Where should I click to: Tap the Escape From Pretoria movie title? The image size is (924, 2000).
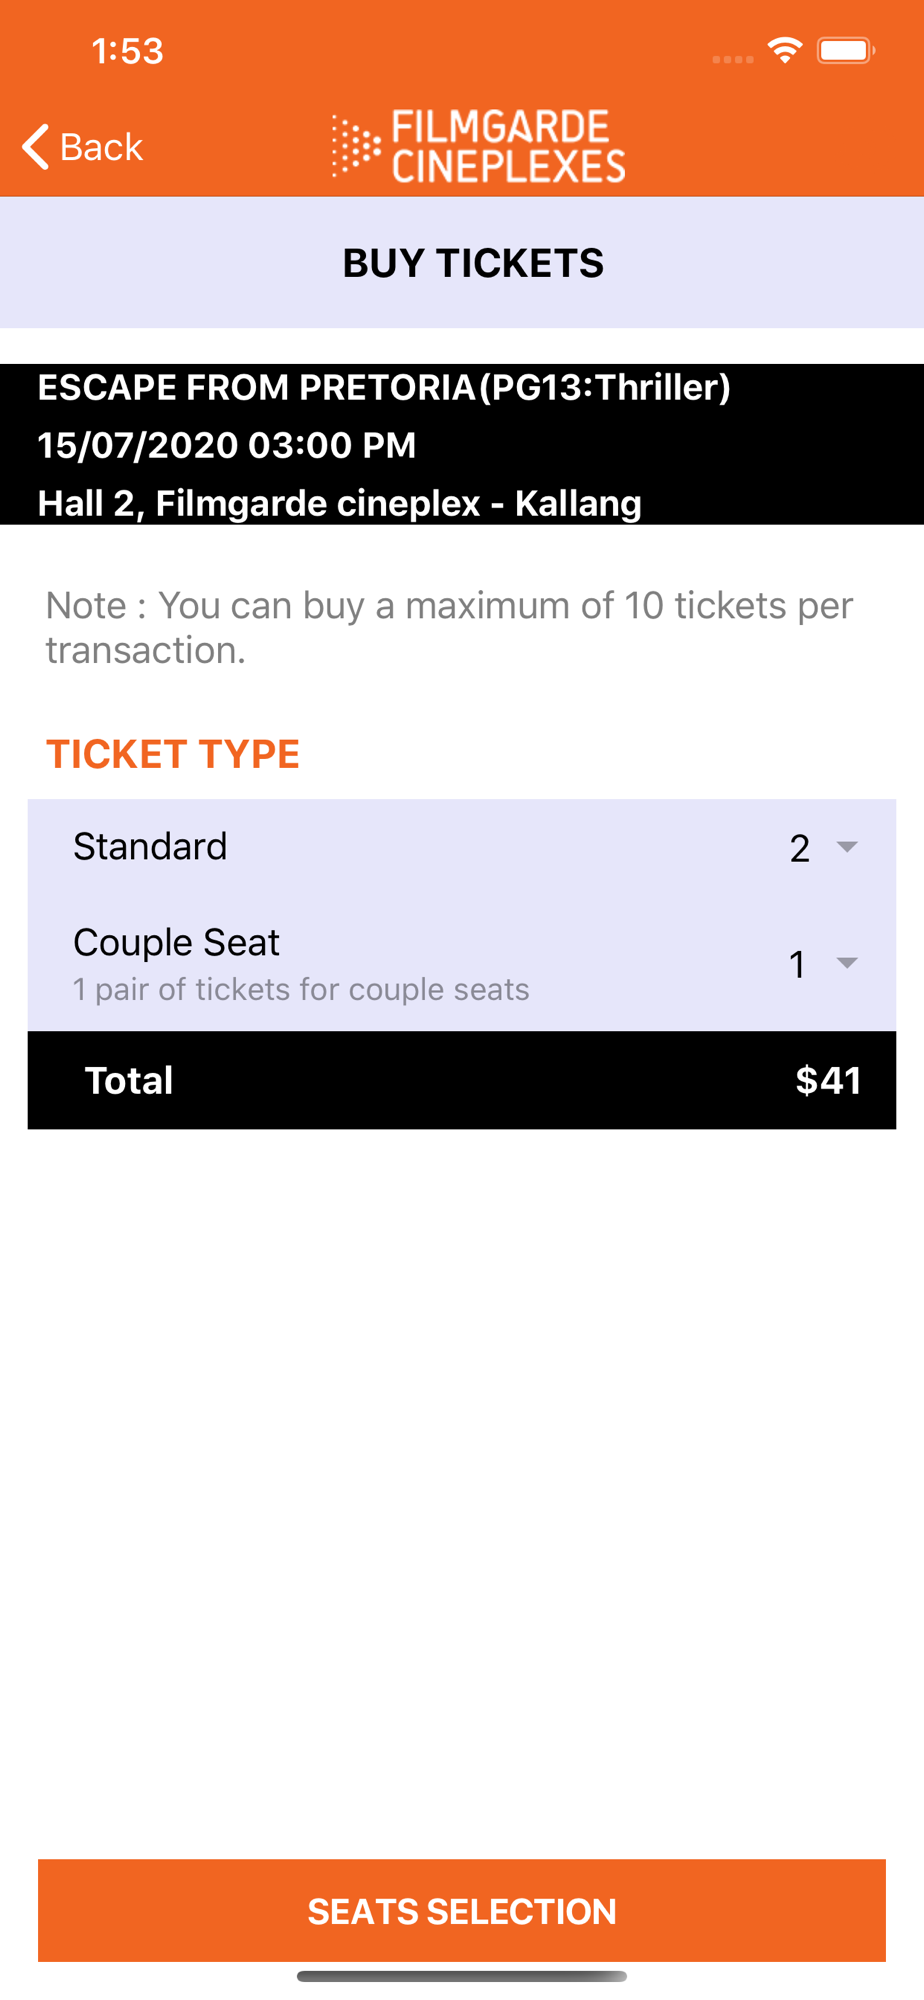384,387
